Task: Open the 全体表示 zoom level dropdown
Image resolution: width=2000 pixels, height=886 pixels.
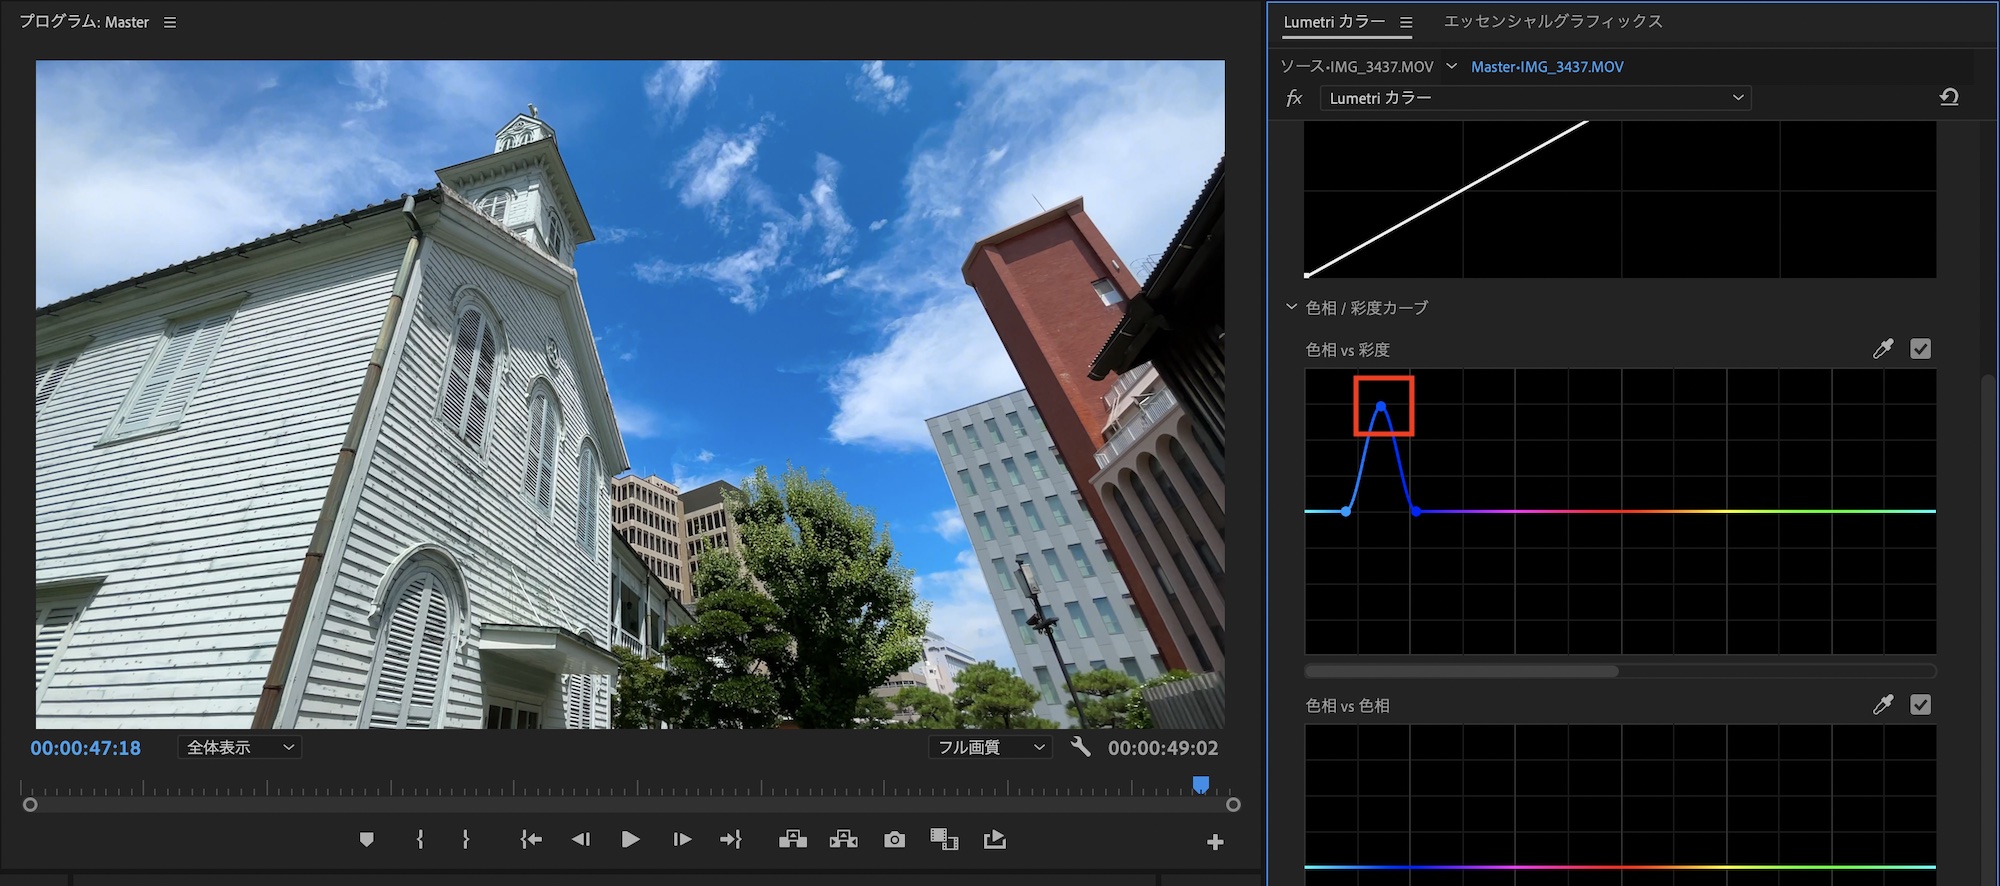Action: point(240,747)
